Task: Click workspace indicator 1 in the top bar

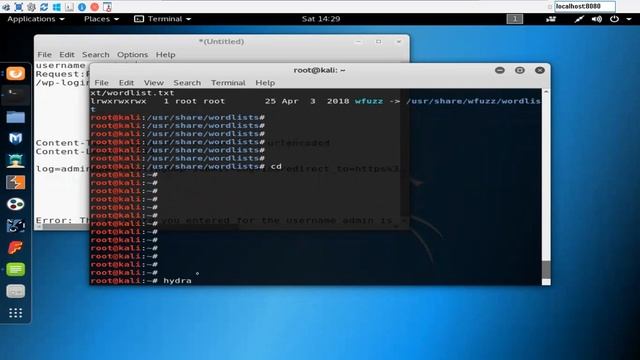Action: coord(515,19)
